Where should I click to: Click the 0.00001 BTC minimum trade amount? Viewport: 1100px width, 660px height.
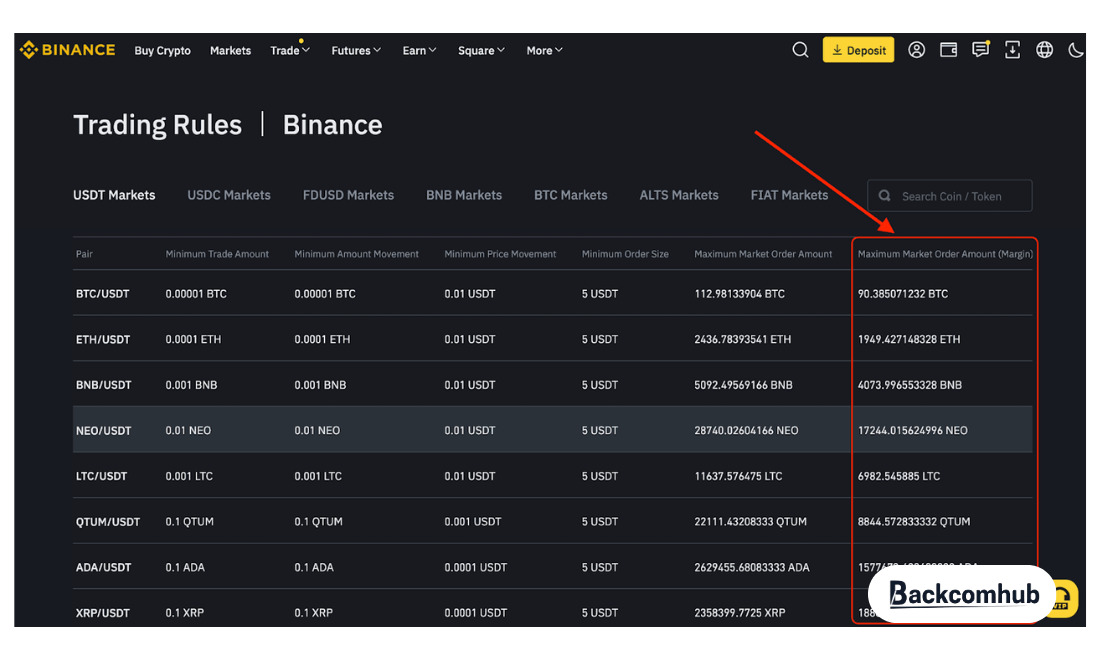[196, 294]
